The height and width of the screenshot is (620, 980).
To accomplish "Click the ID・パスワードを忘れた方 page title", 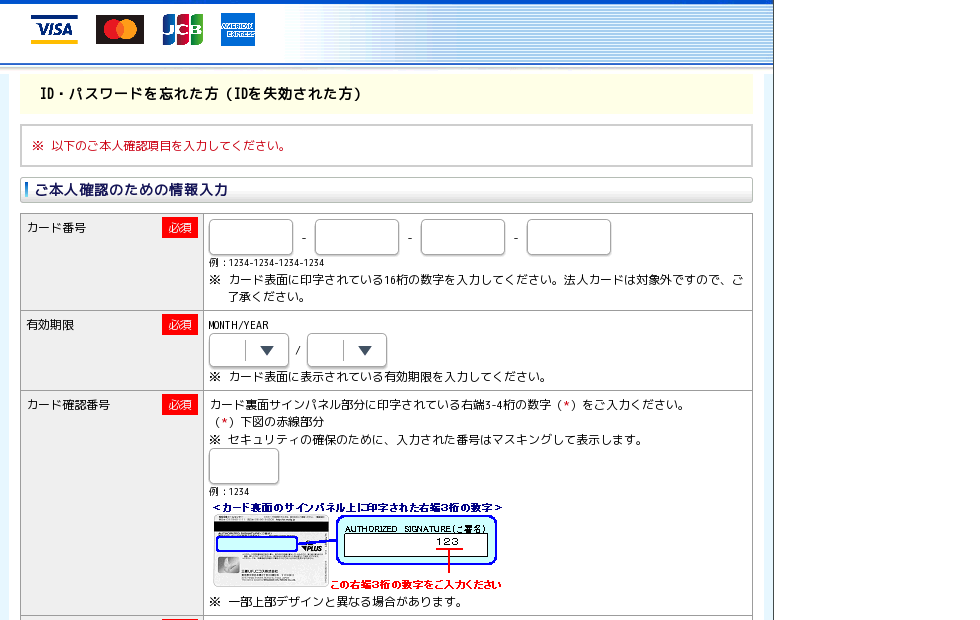I will 200,94.
